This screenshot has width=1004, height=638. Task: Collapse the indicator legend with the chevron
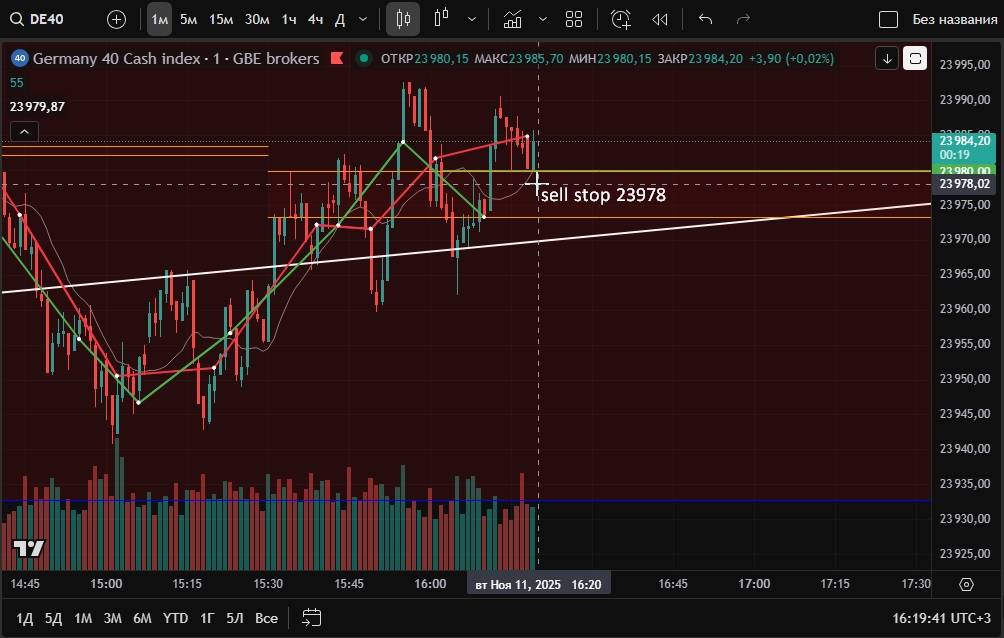tap(23, 131)
